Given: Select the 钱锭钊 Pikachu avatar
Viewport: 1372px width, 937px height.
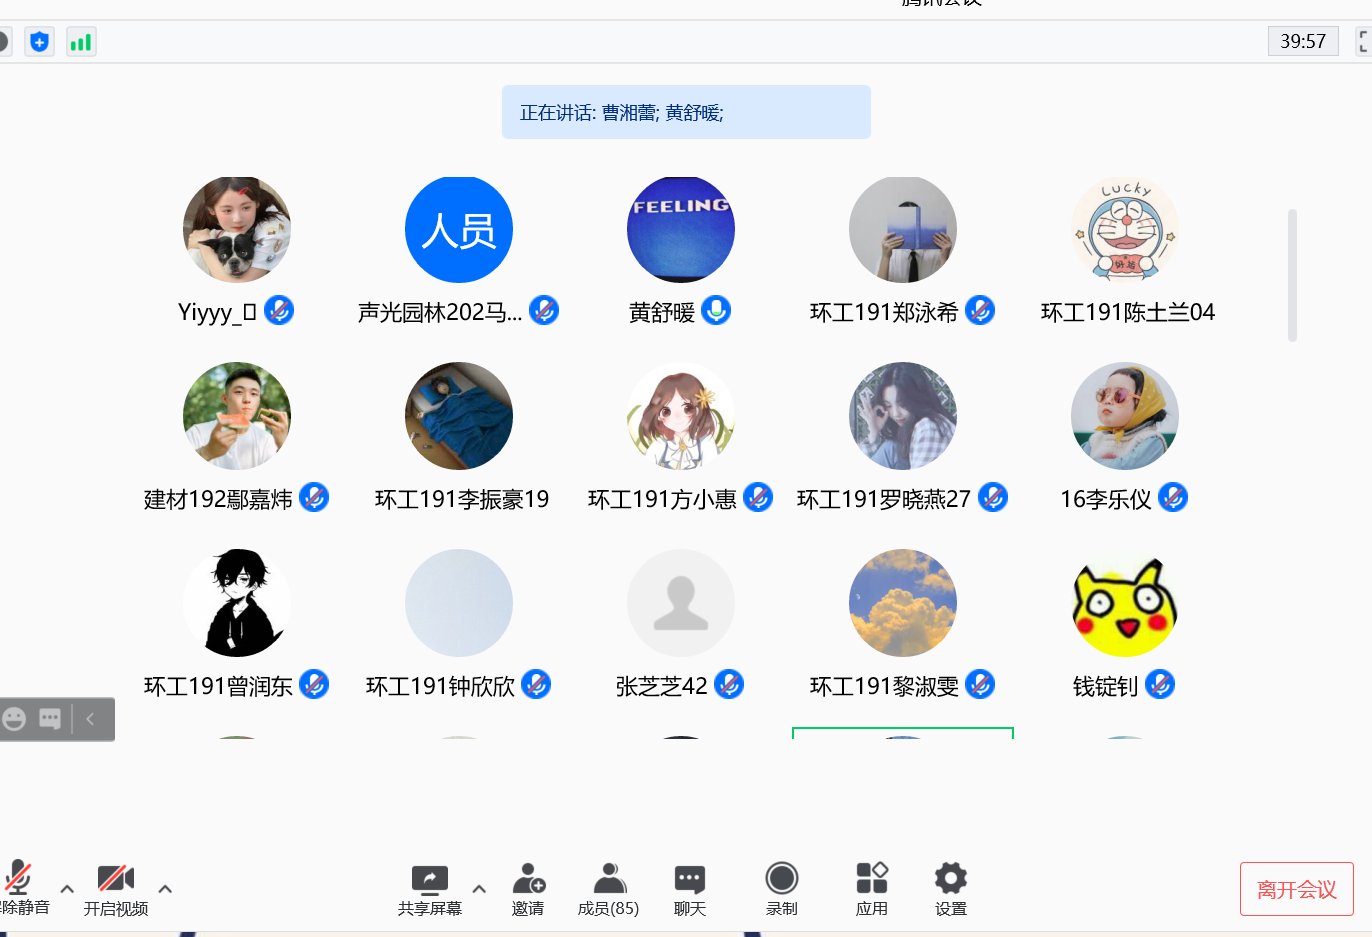Looking at the screenshot, I should [x=1124, y=603].
